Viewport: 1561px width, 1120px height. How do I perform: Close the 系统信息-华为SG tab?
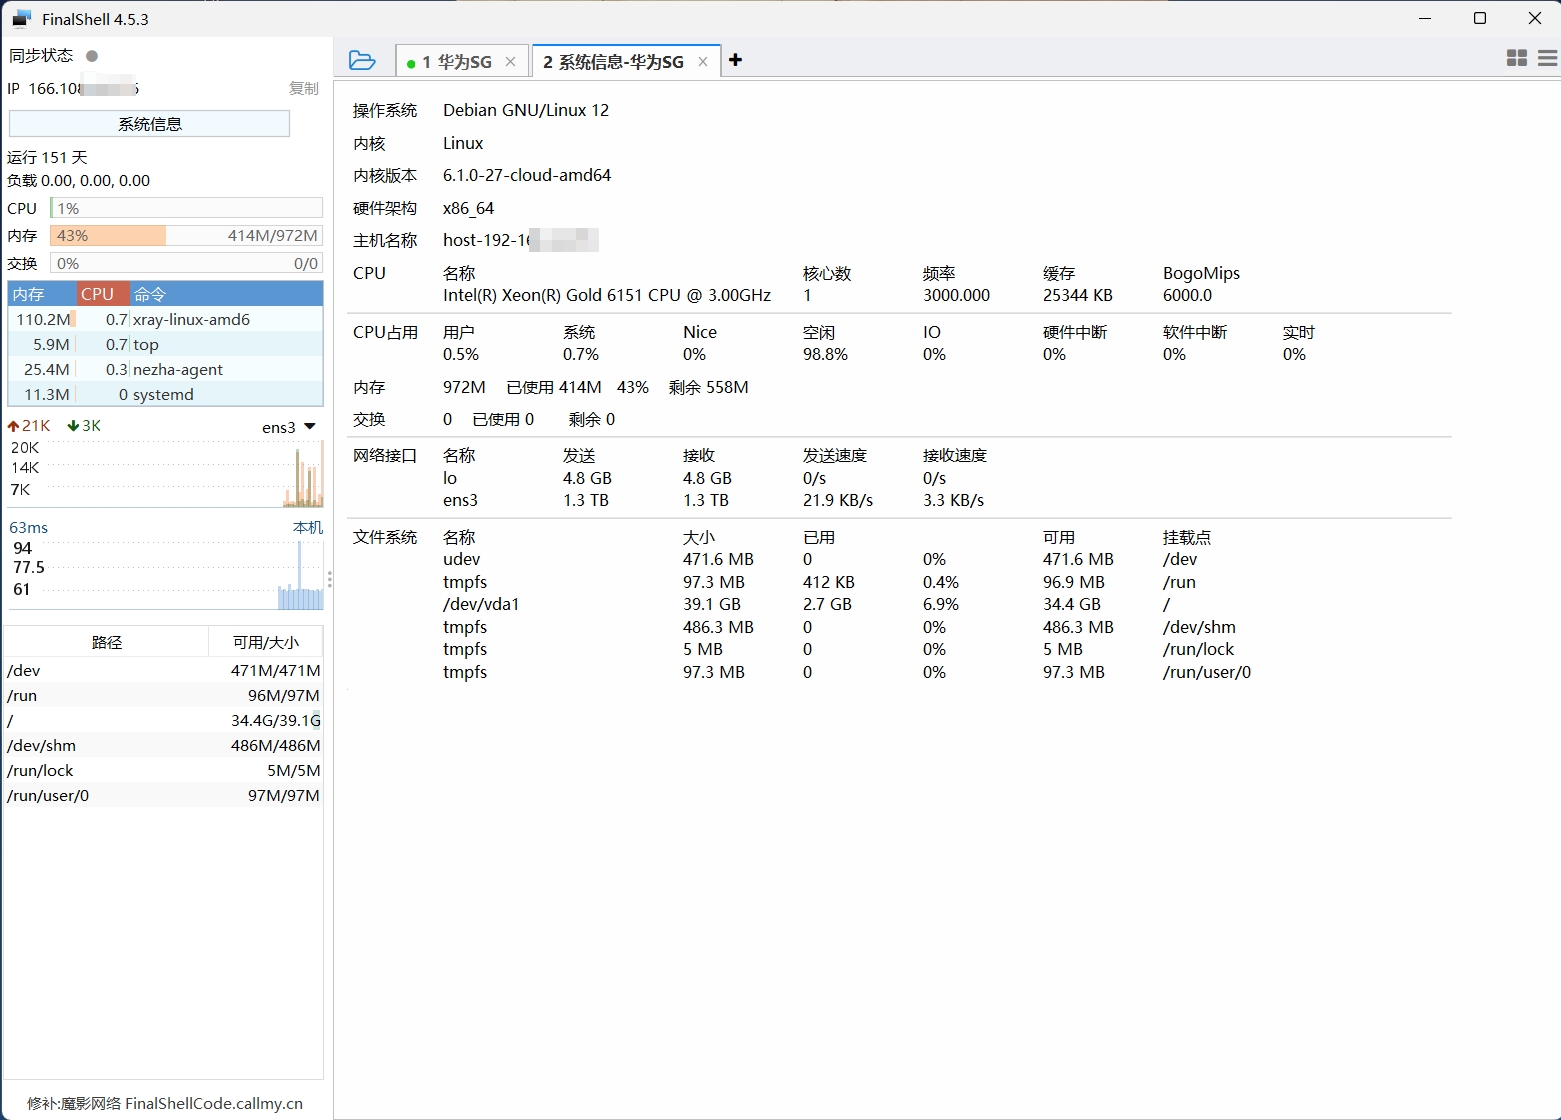pyautogui.click(x=702, y=62)
